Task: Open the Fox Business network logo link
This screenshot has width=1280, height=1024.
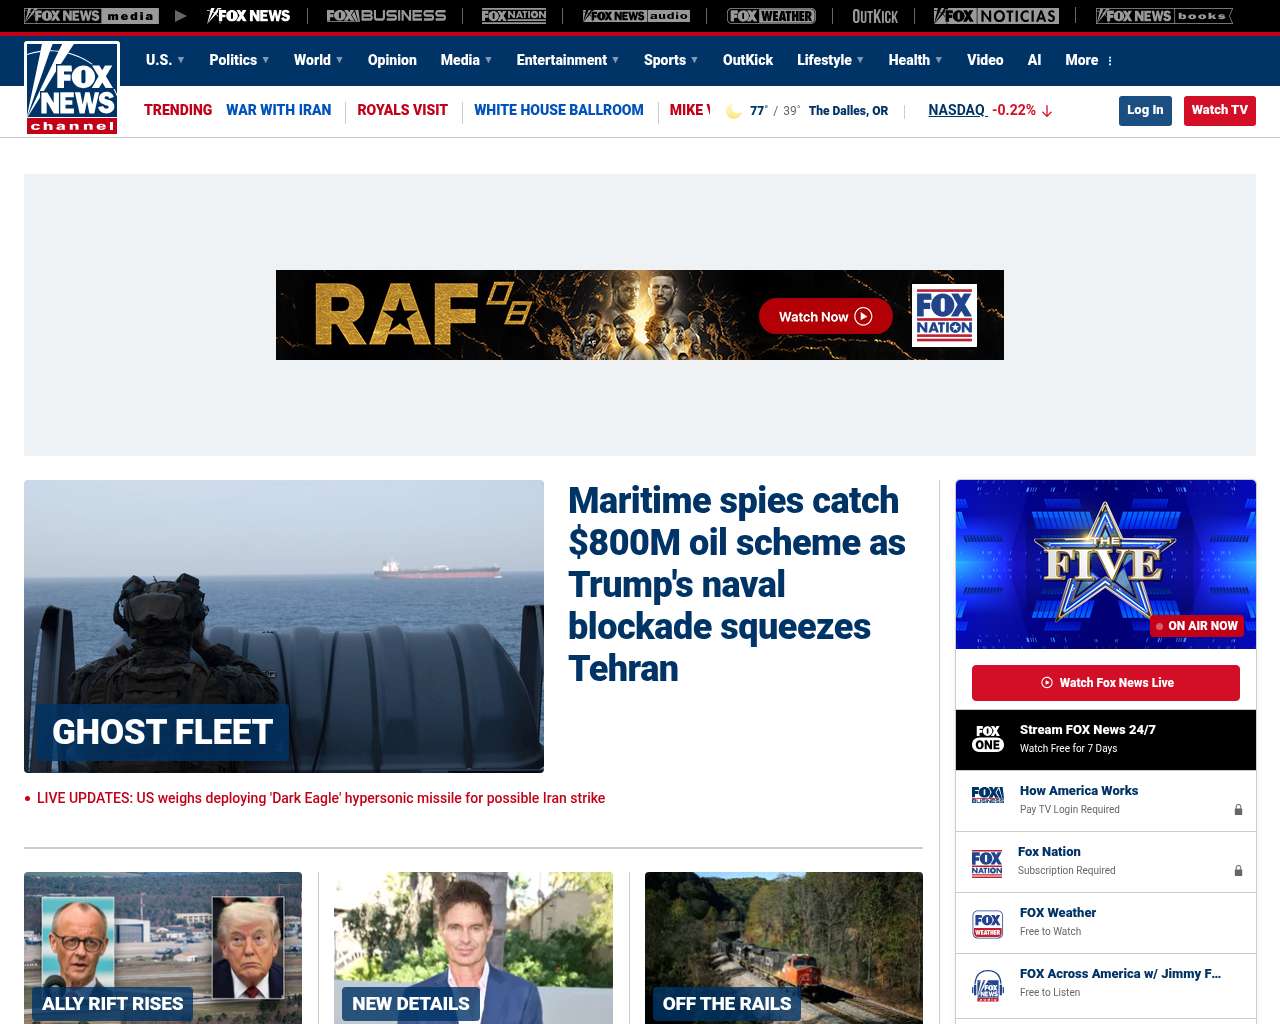Action: pos(386,16)
